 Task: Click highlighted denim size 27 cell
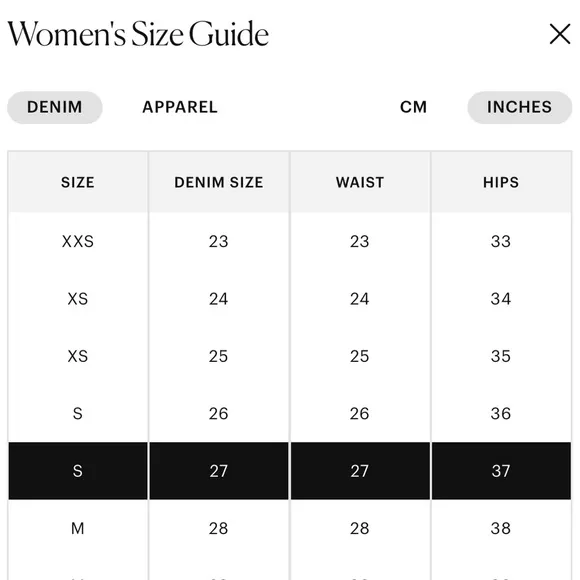[x=219, y=471]
